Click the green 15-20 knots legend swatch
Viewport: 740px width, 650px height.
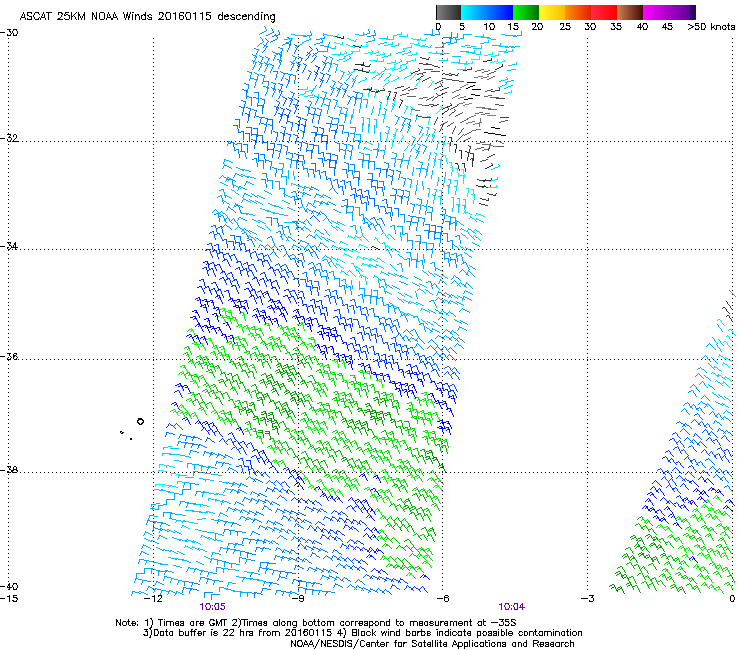[526, 12]
